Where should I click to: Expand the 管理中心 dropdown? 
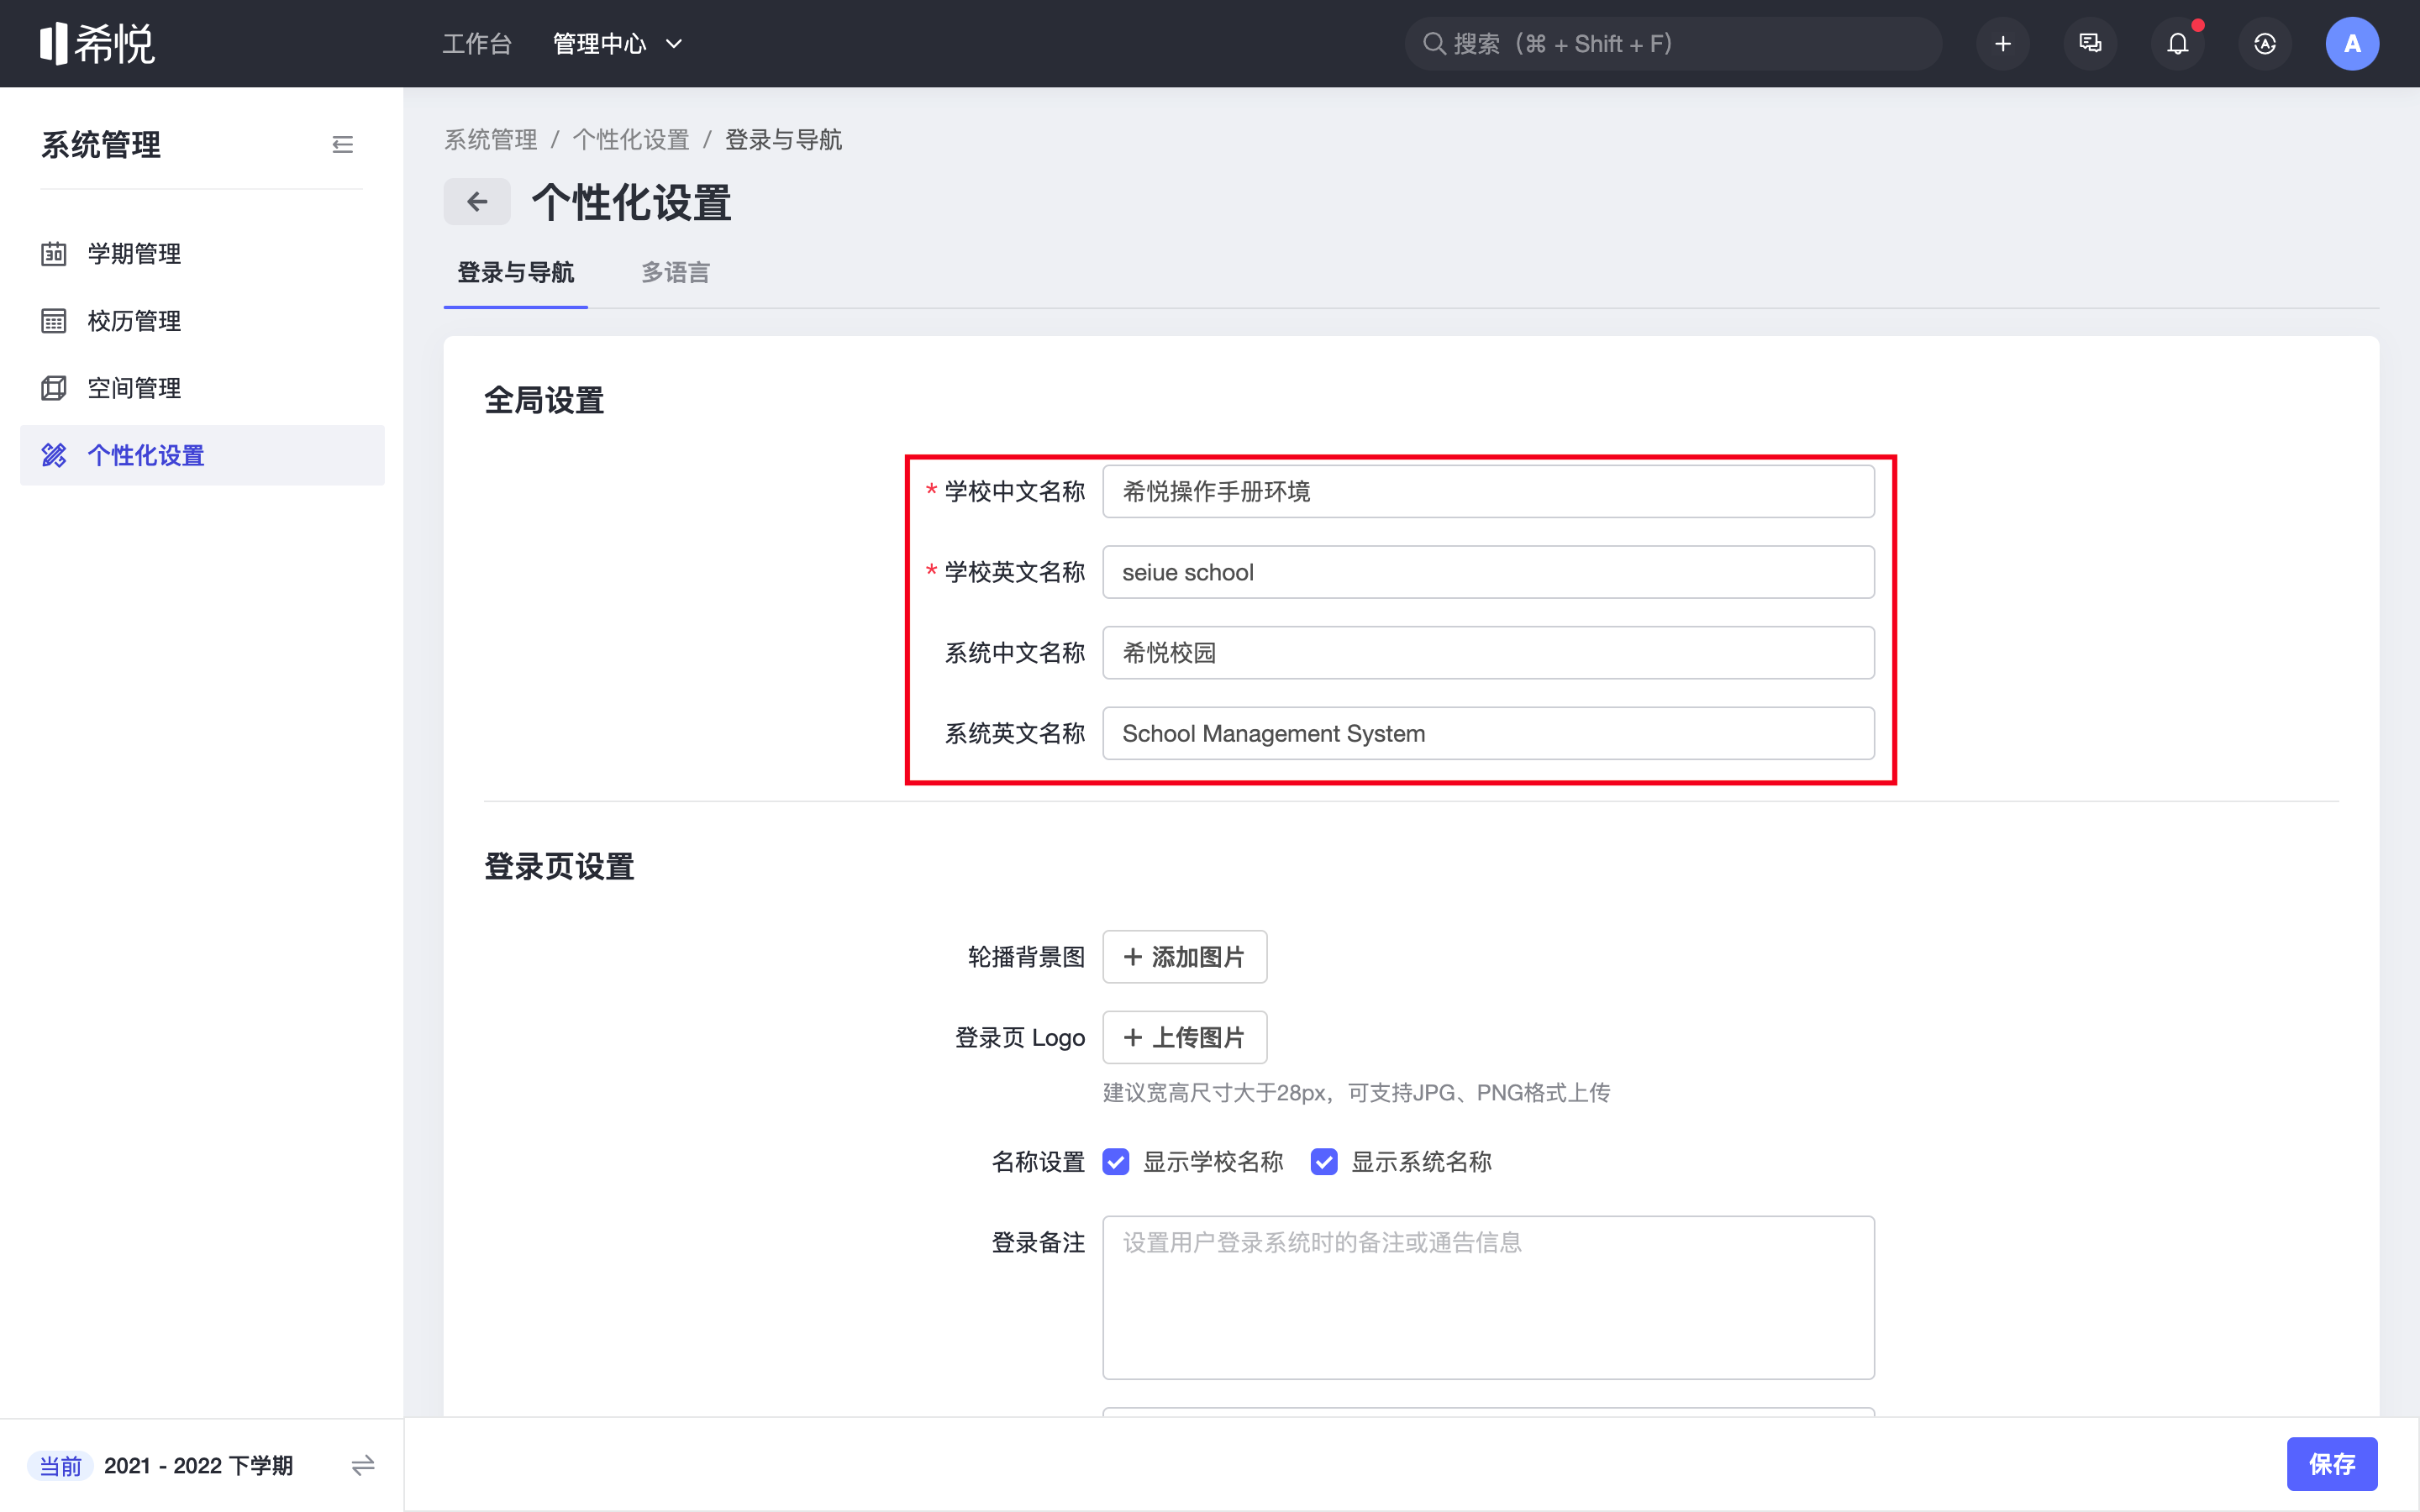(x=617, y=44)
